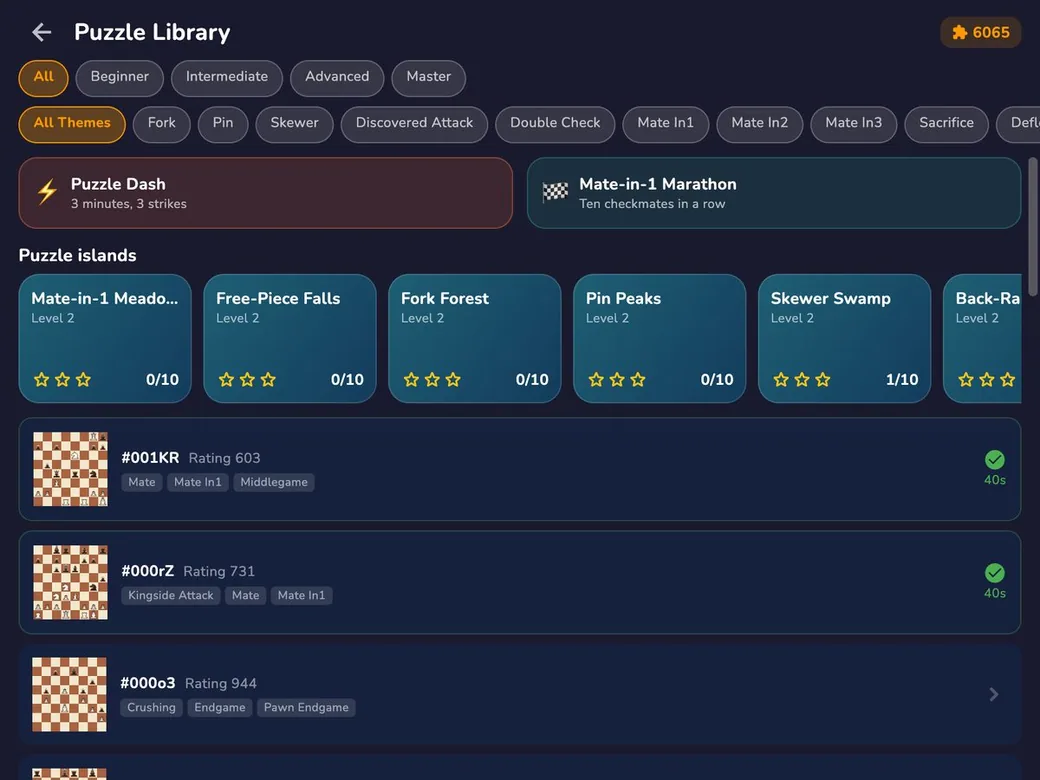The height and width of the screenshot is (780, 1040).
Task: Click the Mate In1 tag on #000rZ
Action: click(x=302, y=596)
